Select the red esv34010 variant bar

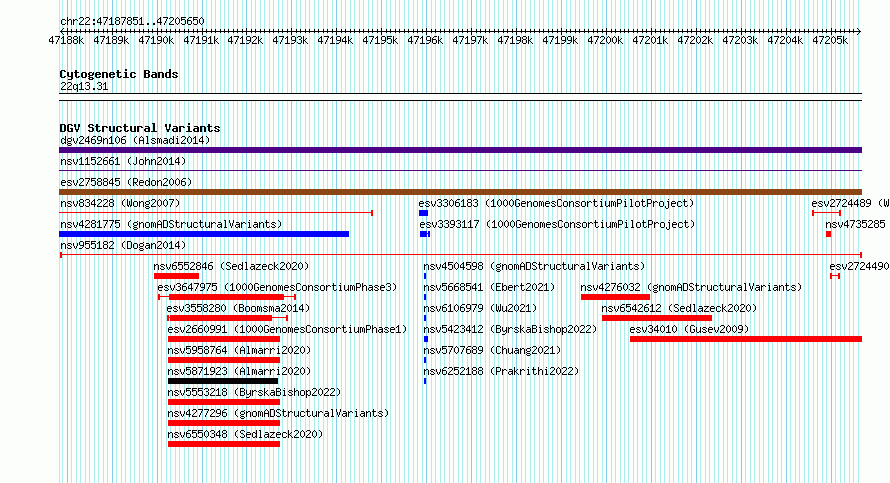pos(746,339)
